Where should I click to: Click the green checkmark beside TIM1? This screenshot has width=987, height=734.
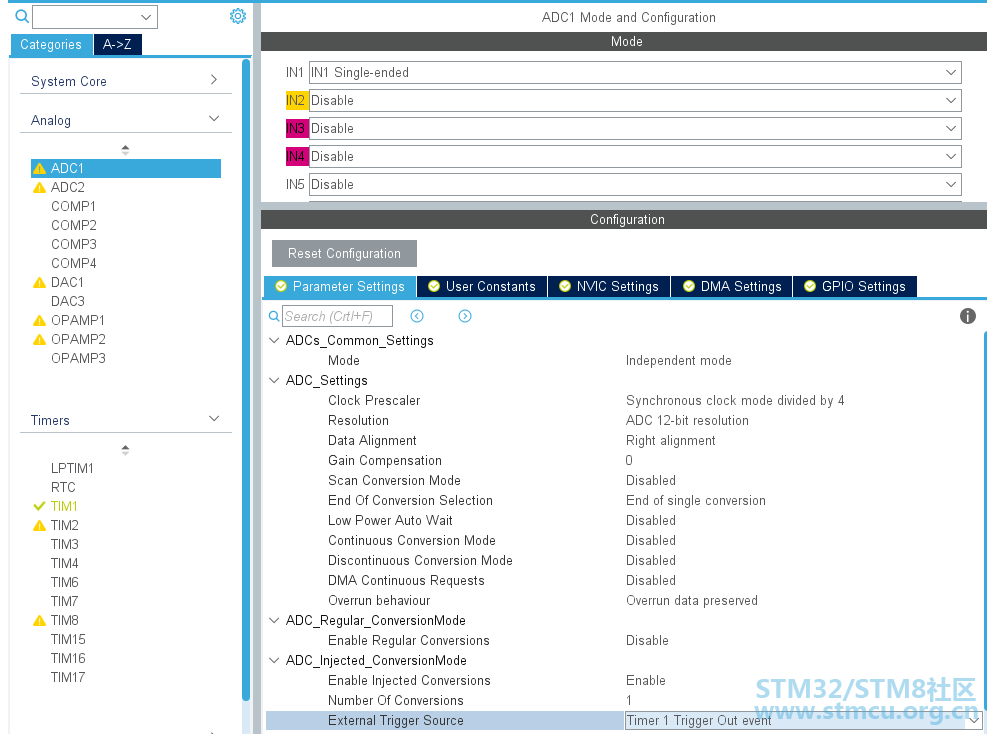click(x=40, y=506)
